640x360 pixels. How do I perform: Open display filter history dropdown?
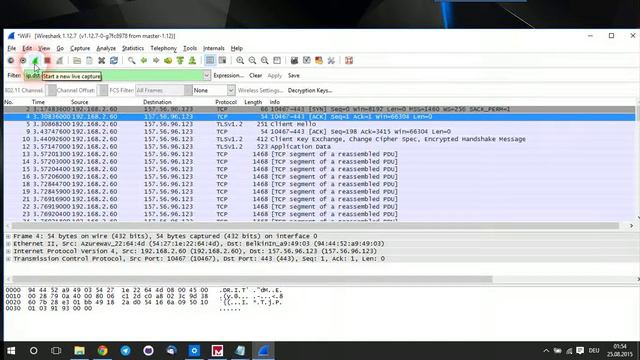[x=207, y=76]
